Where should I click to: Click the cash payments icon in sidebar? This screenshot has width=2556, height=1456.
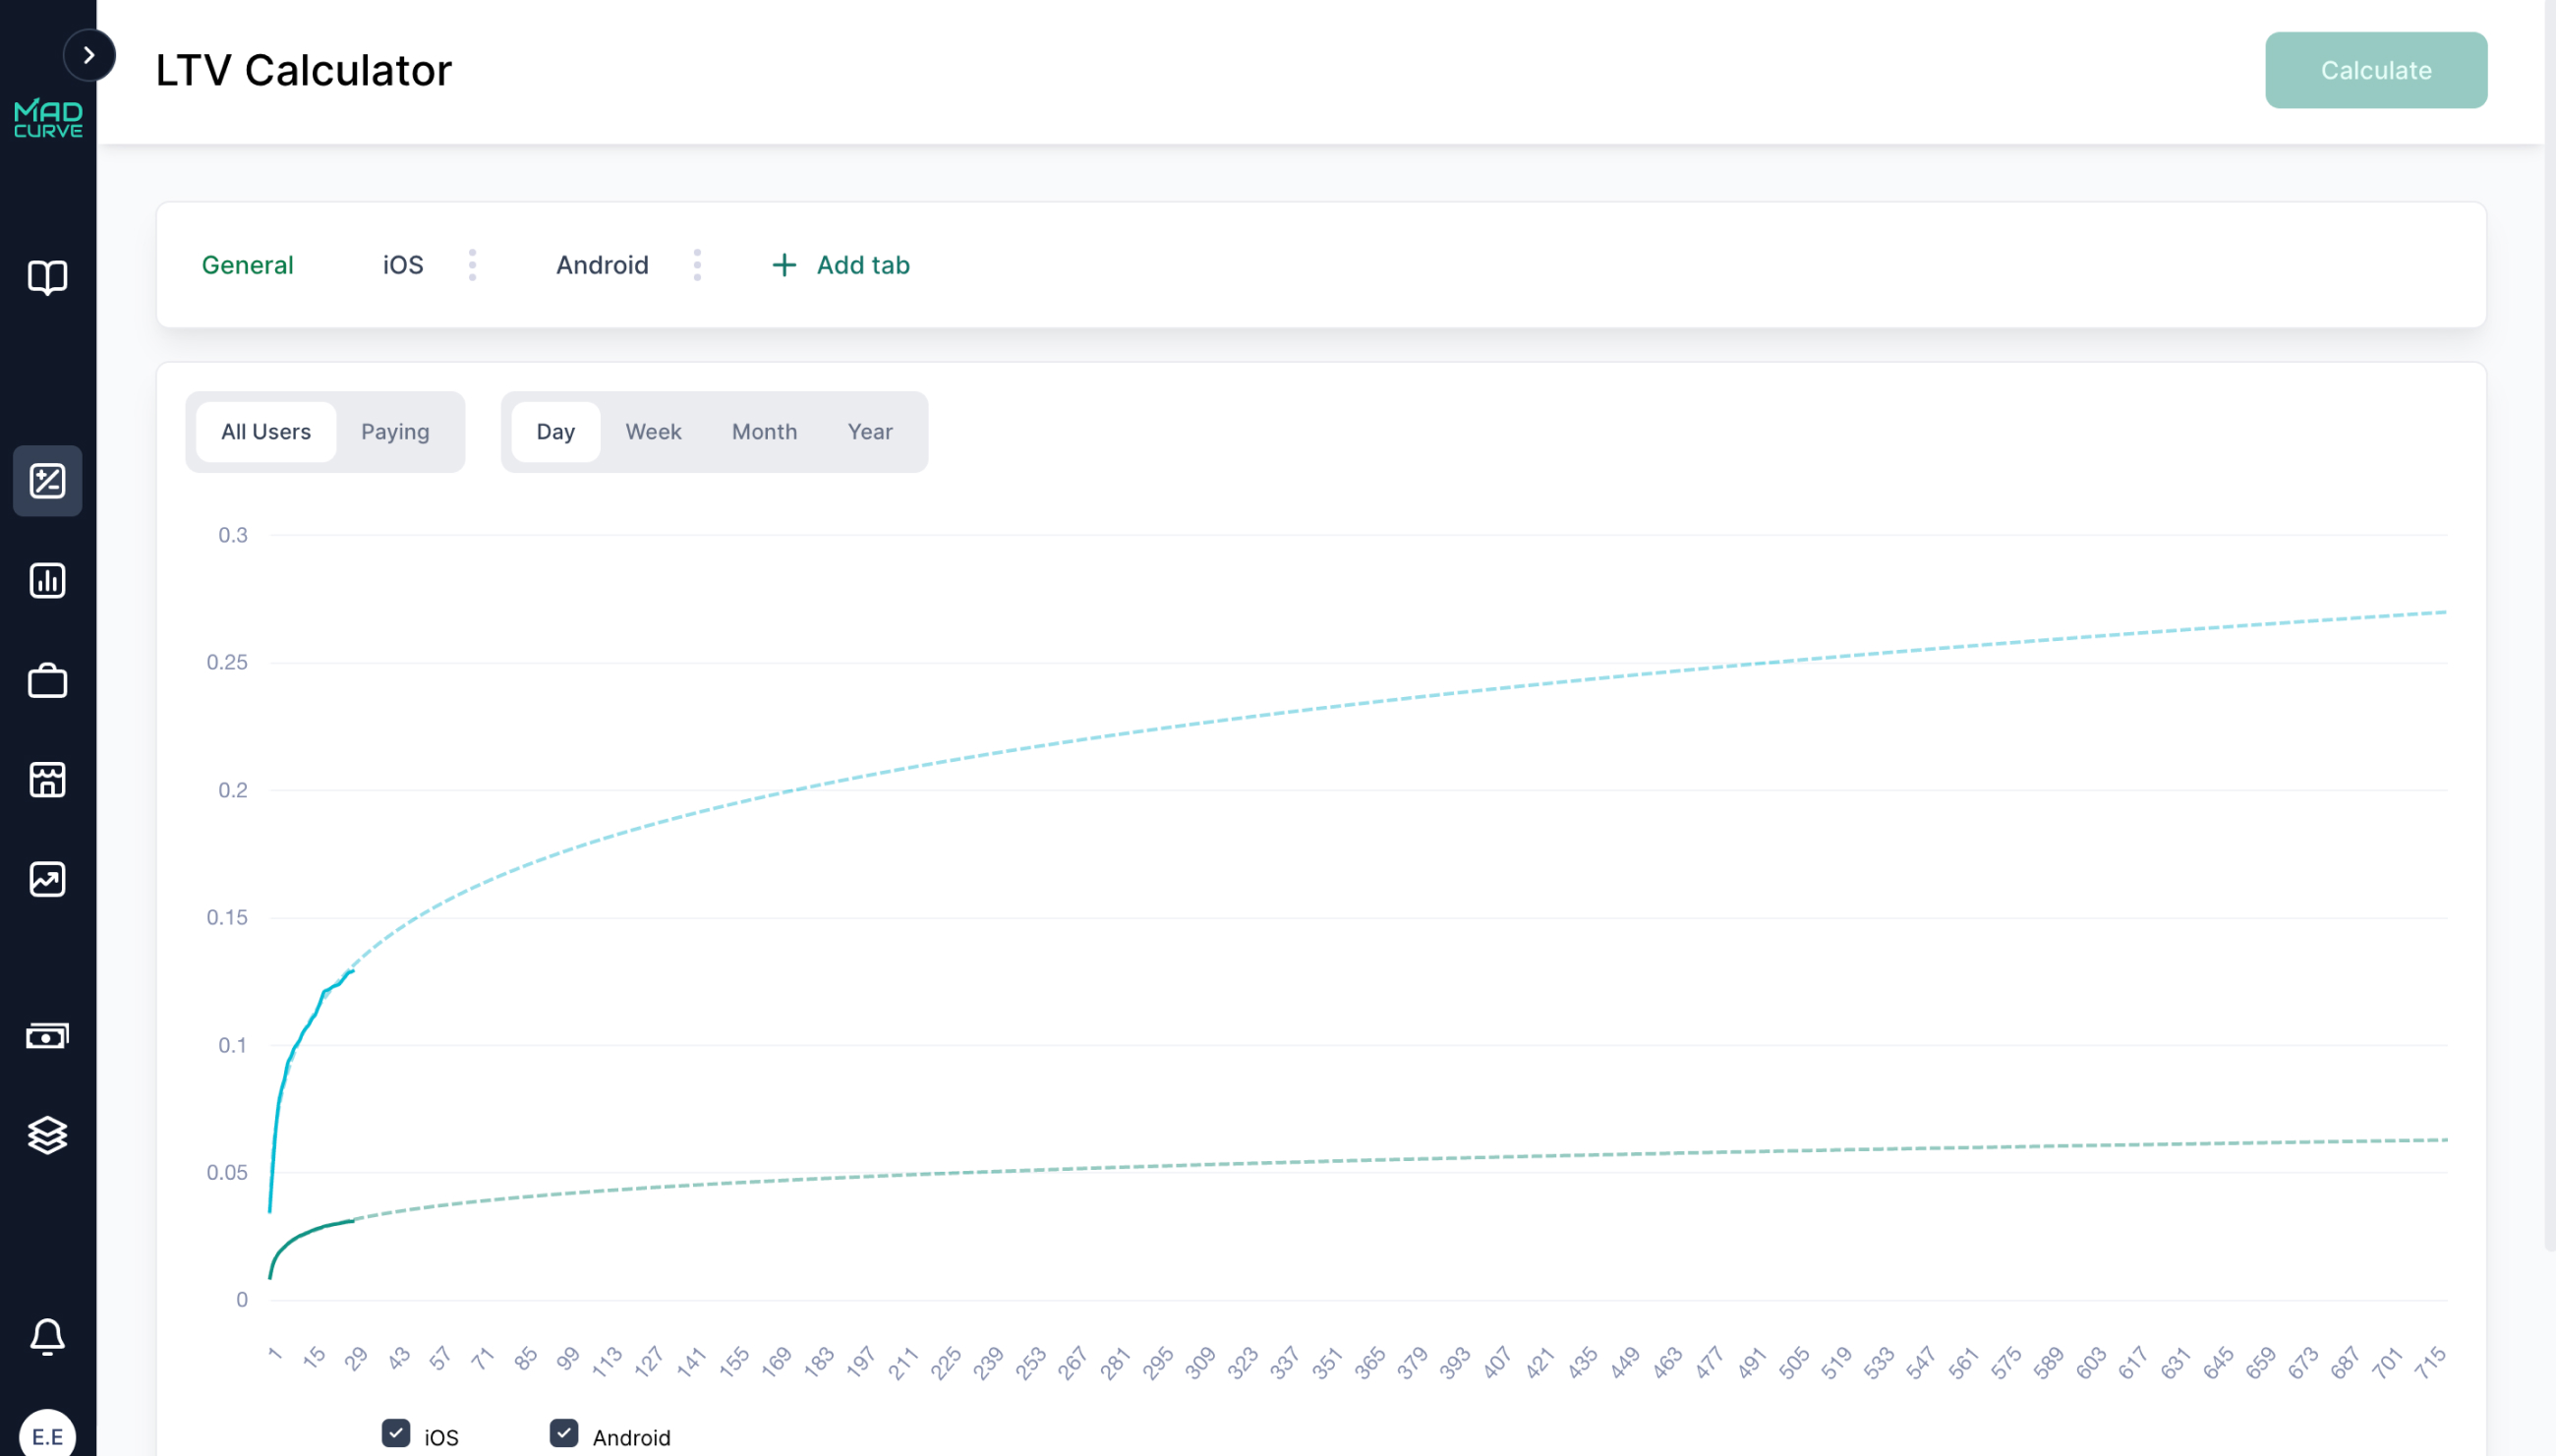[x=47, y=1035]
